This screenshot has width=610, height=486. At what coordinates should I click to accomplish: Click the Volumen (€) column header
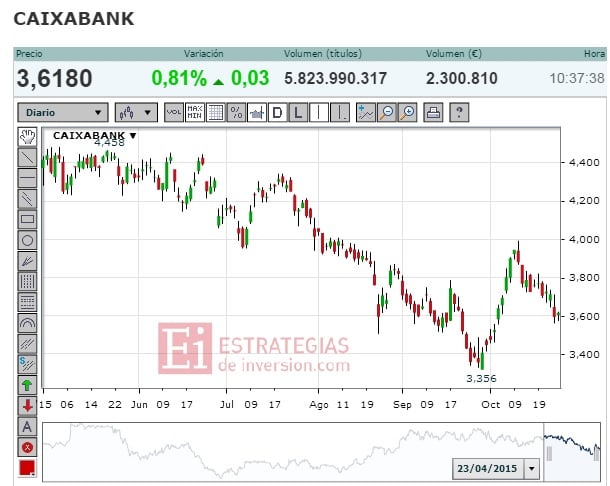tap(454, 54)
